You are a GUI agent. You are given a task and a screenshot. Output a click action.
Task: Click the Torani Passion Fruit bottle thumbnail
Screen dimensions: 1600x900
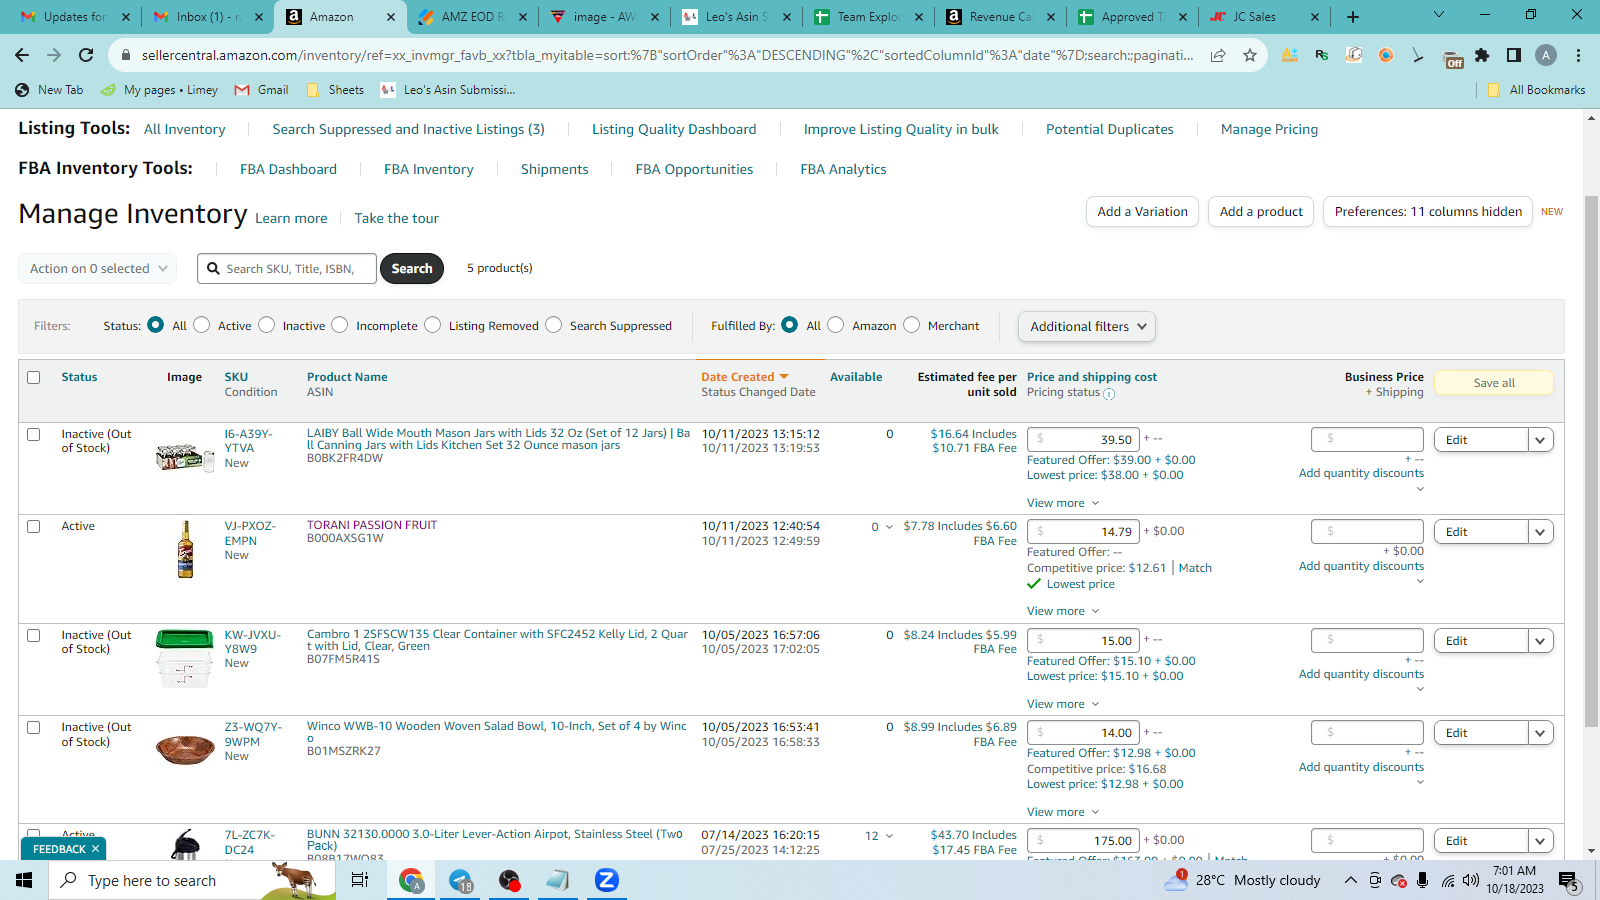tap(185, 549)
